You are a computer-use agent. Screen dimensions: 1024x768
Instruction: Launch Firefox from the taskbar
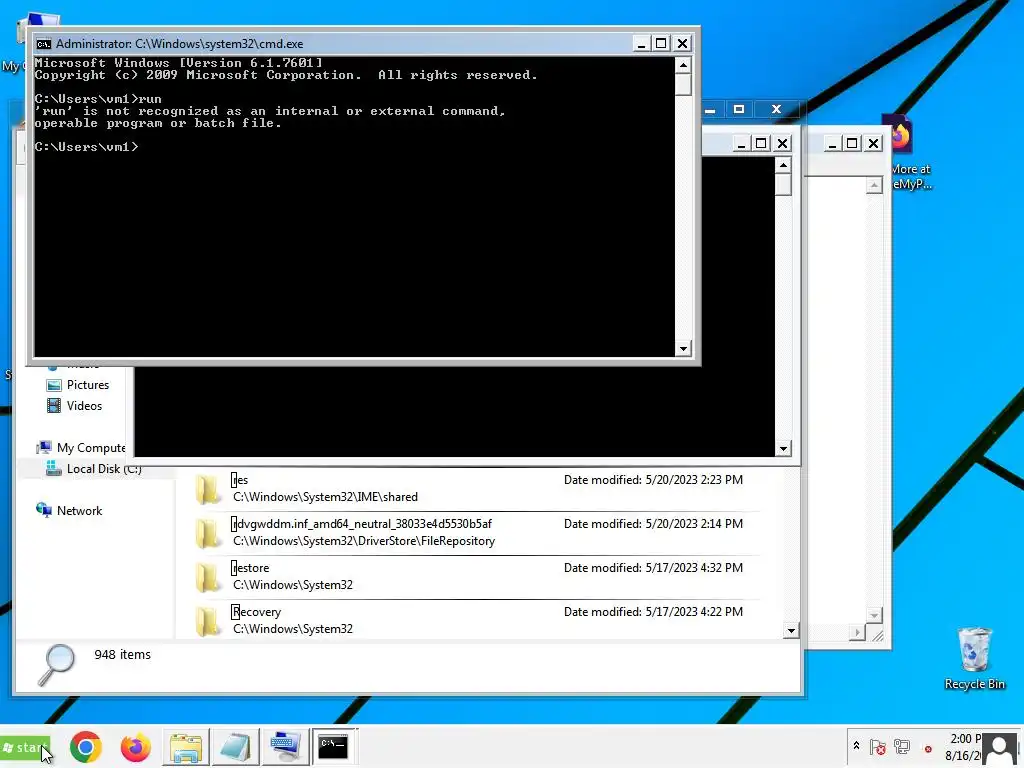pyautogui.click(x=136, y=747)
